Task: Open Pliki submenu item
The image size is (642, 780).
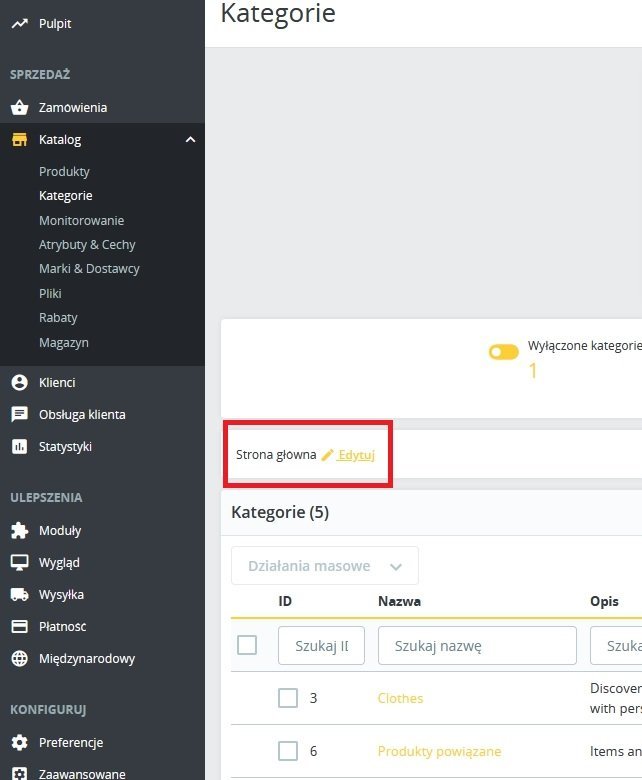Action: coord(50,293)
